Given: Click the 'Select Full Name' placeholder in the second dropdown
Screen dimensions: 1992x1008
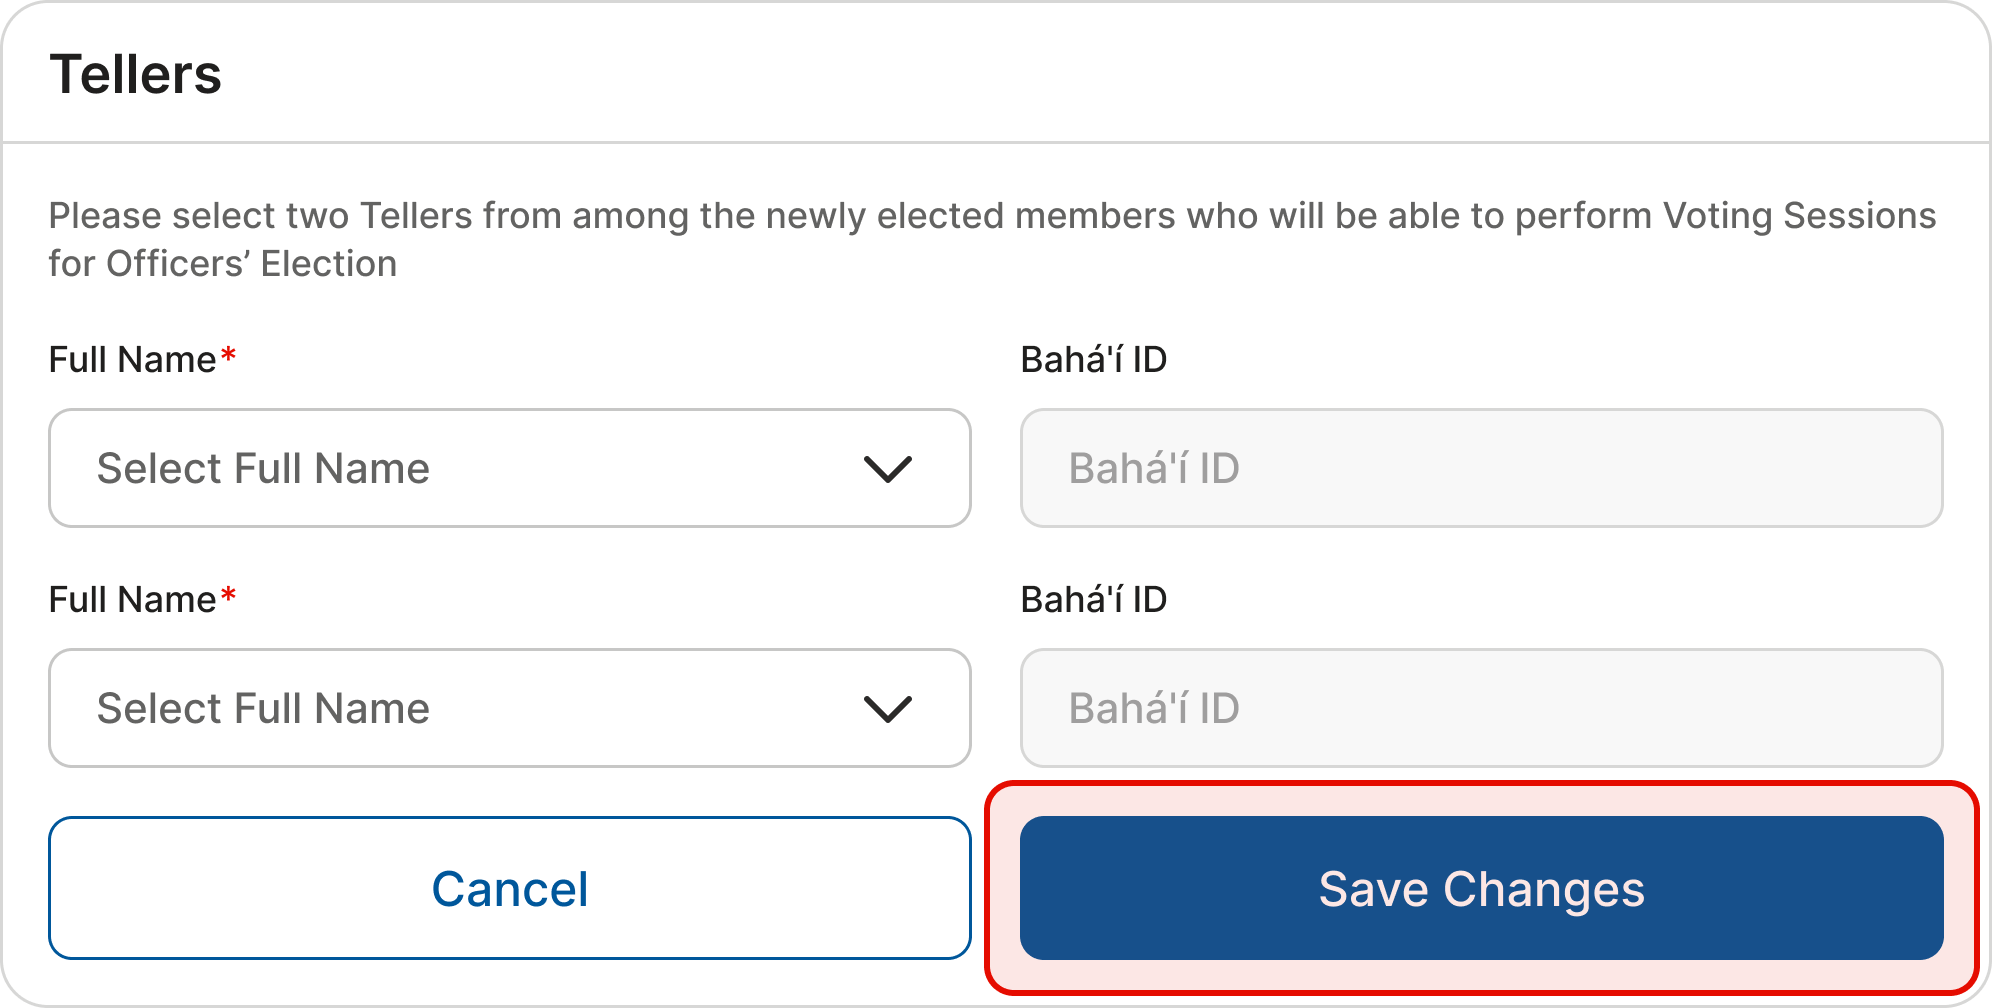Looking at the screenshot, I should [x=263, y=708].
